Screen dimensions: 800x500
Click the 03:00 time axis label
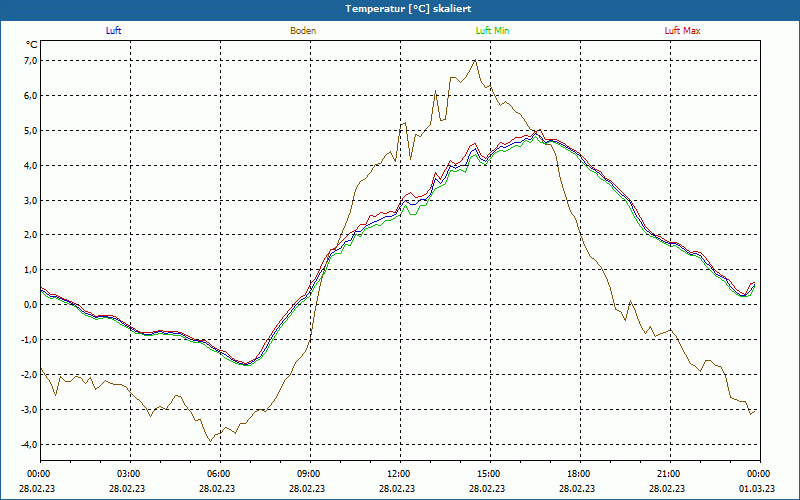tap(127, 474)
